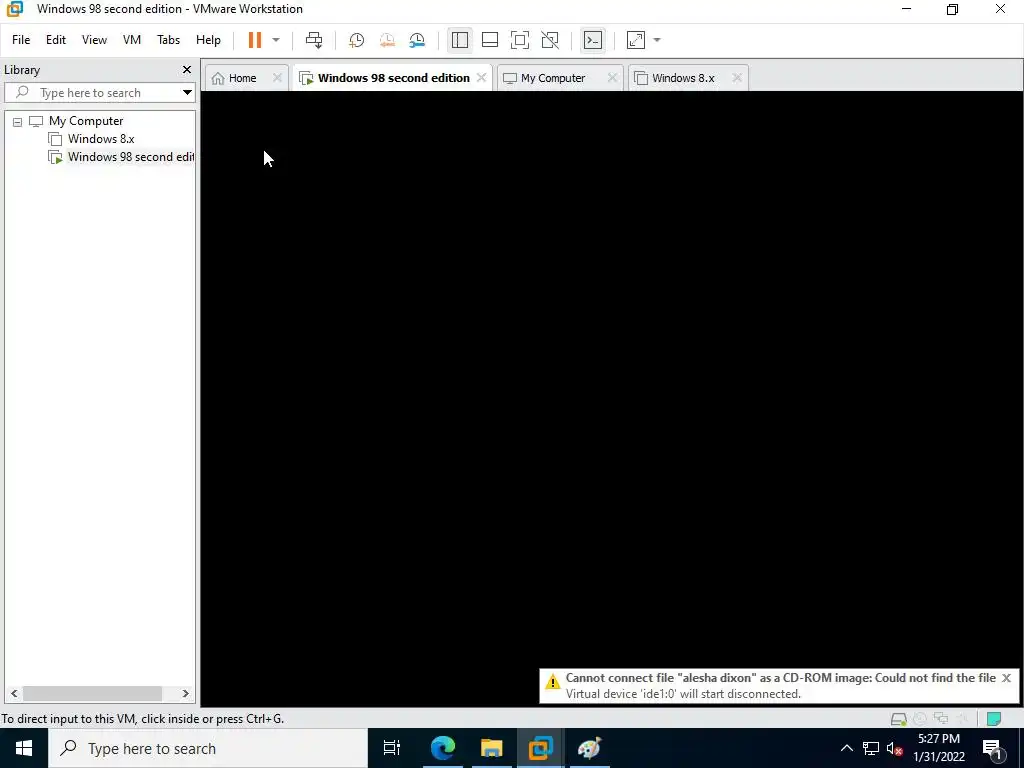The image size is (1024, 768).
Task: Open the snapshot manager
Action: pyautogui.click(x=417, y=40)
